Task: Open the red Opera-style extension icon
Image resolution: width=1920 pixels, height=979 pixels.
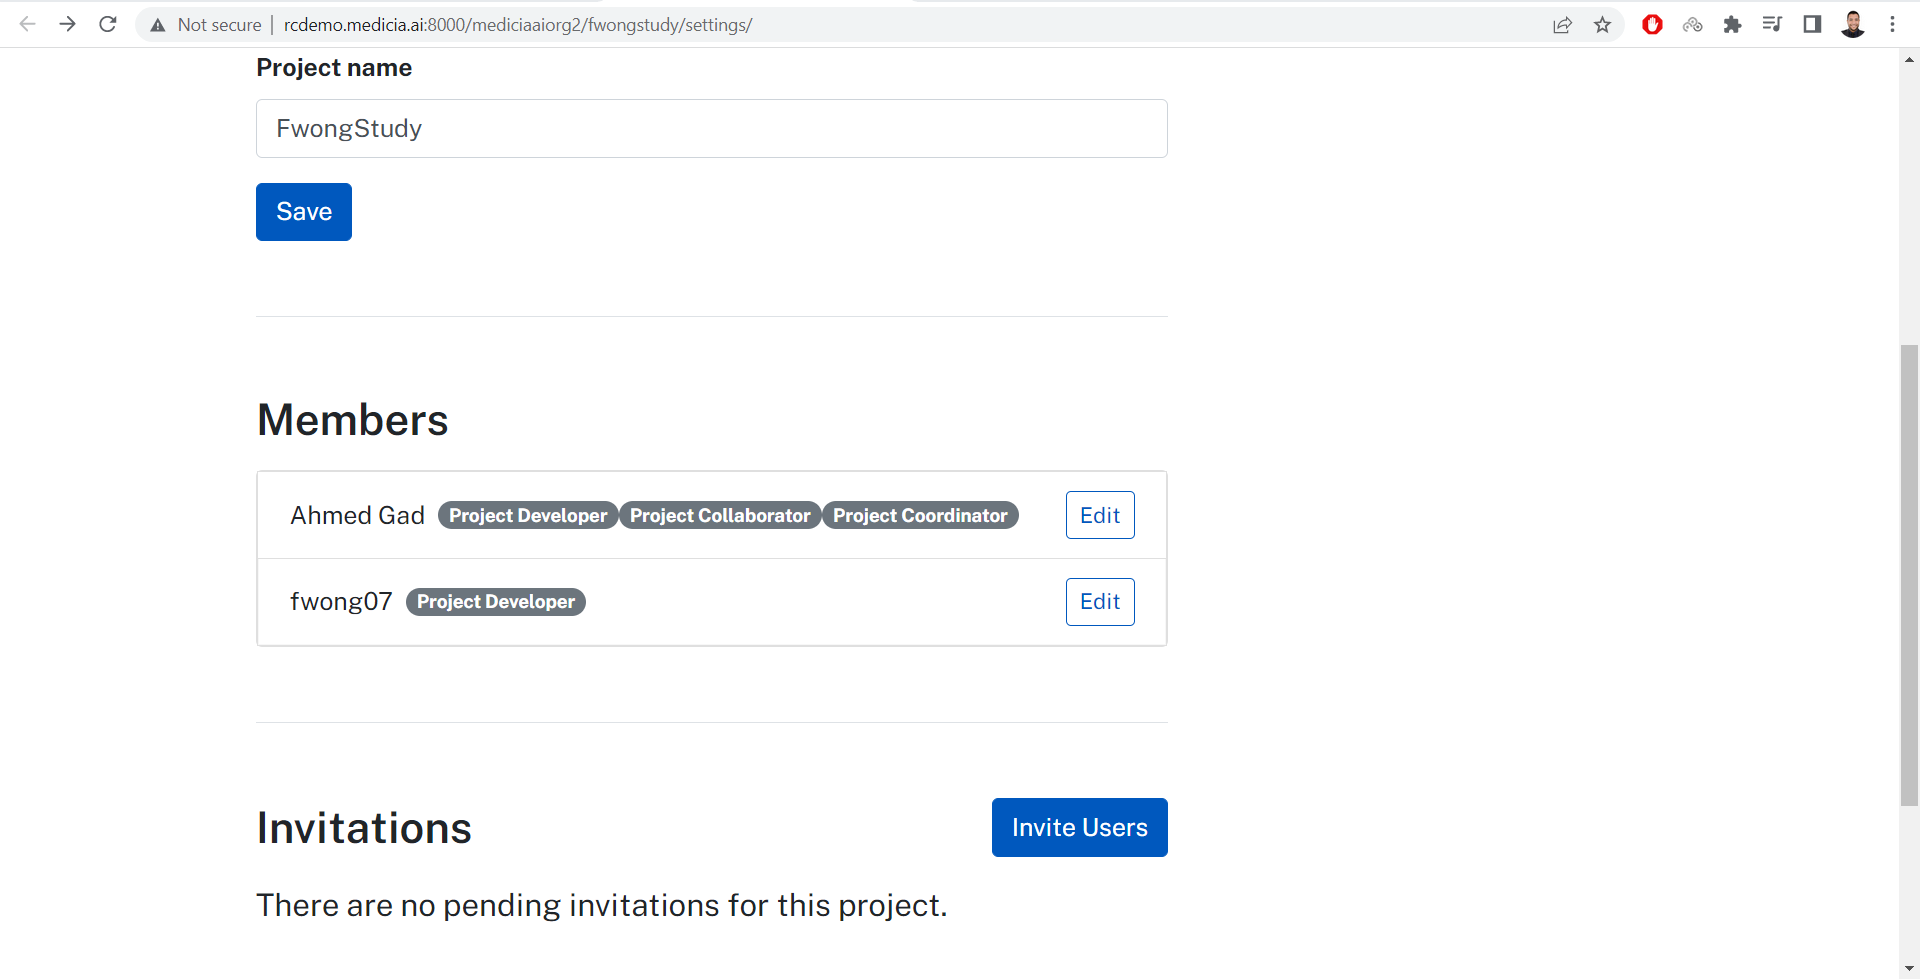Action: pos(1652,24)
